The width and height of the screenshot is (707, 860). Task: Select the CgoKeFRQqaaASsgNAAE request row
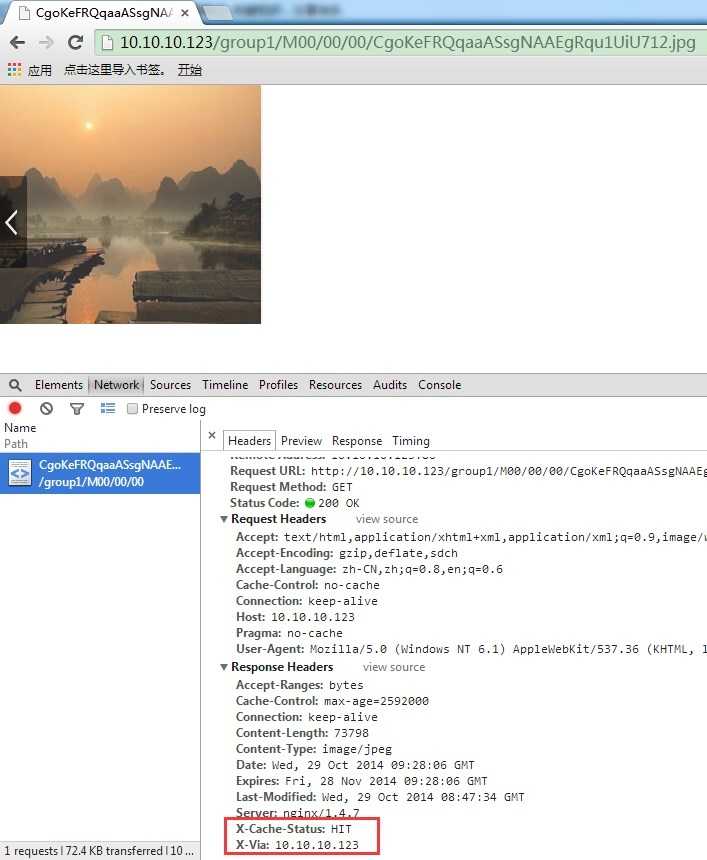pos(100,473)
